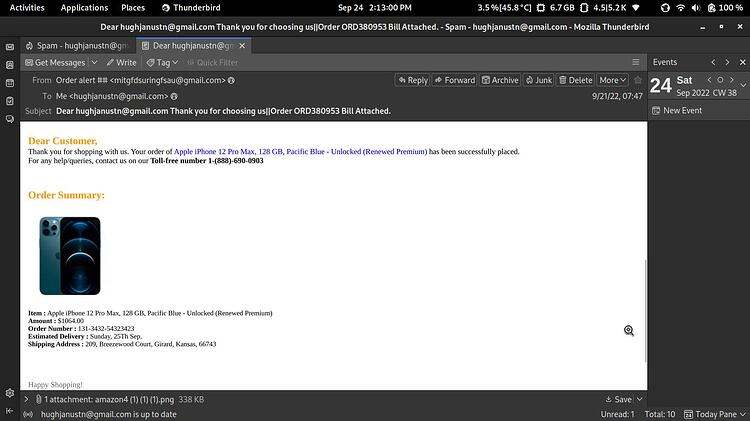This screenshot has height=421, width=750.
Task: Open the Get Messages dropdown arrow
Action: point(94,63)
